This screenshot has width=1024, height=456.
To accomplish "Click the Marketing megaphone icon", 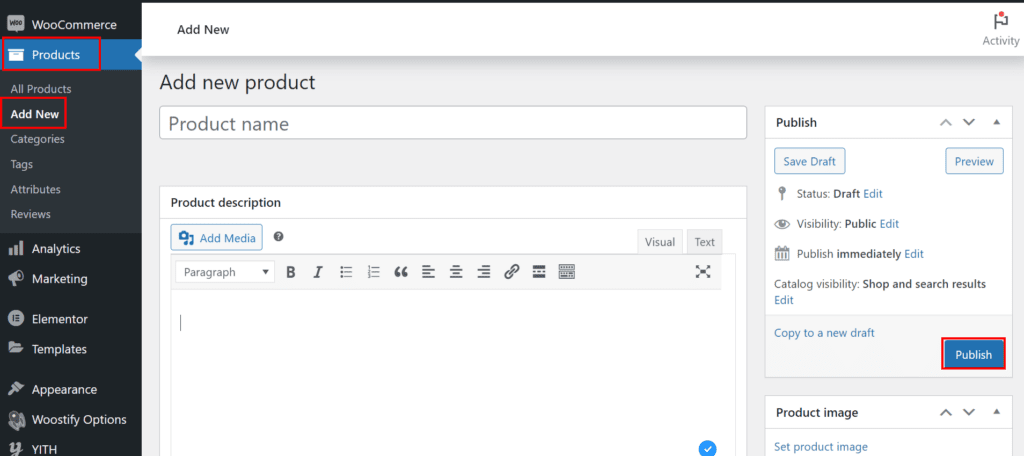I will pos(16,279).
